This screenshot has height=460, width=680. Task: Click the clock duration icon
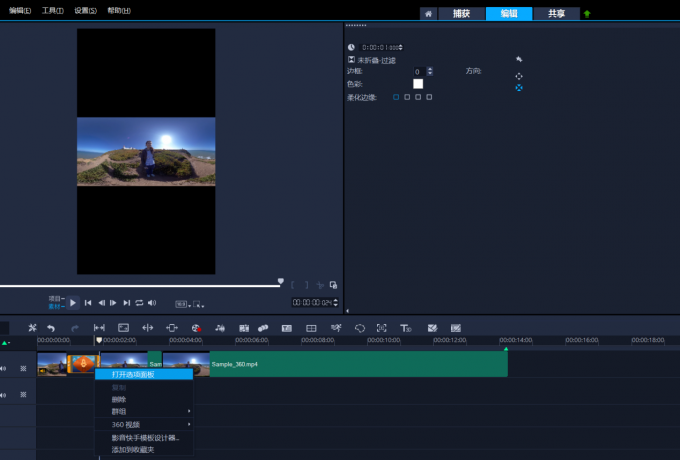[351, 47]
